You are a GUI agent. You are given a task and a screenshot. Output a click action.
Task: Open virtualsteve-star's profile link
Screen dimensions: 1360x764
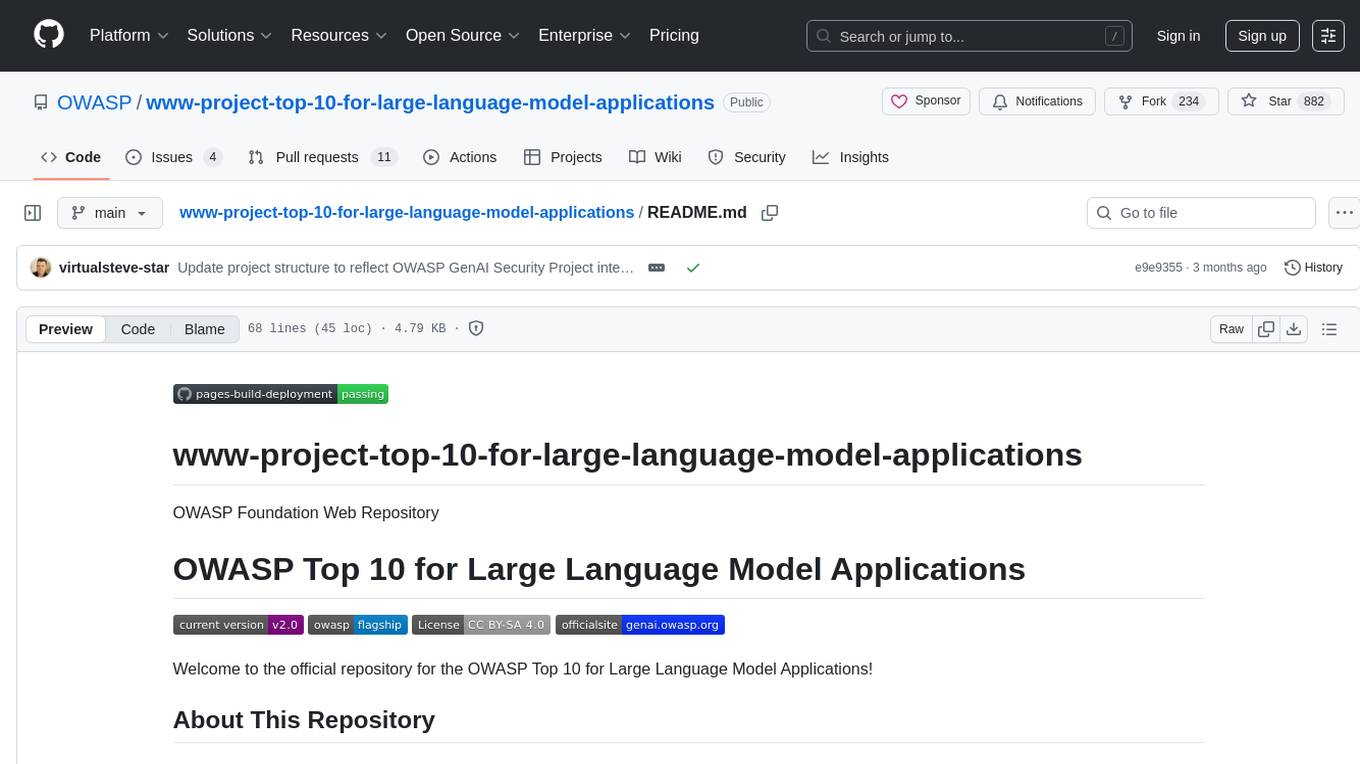[x=114, y=268]
